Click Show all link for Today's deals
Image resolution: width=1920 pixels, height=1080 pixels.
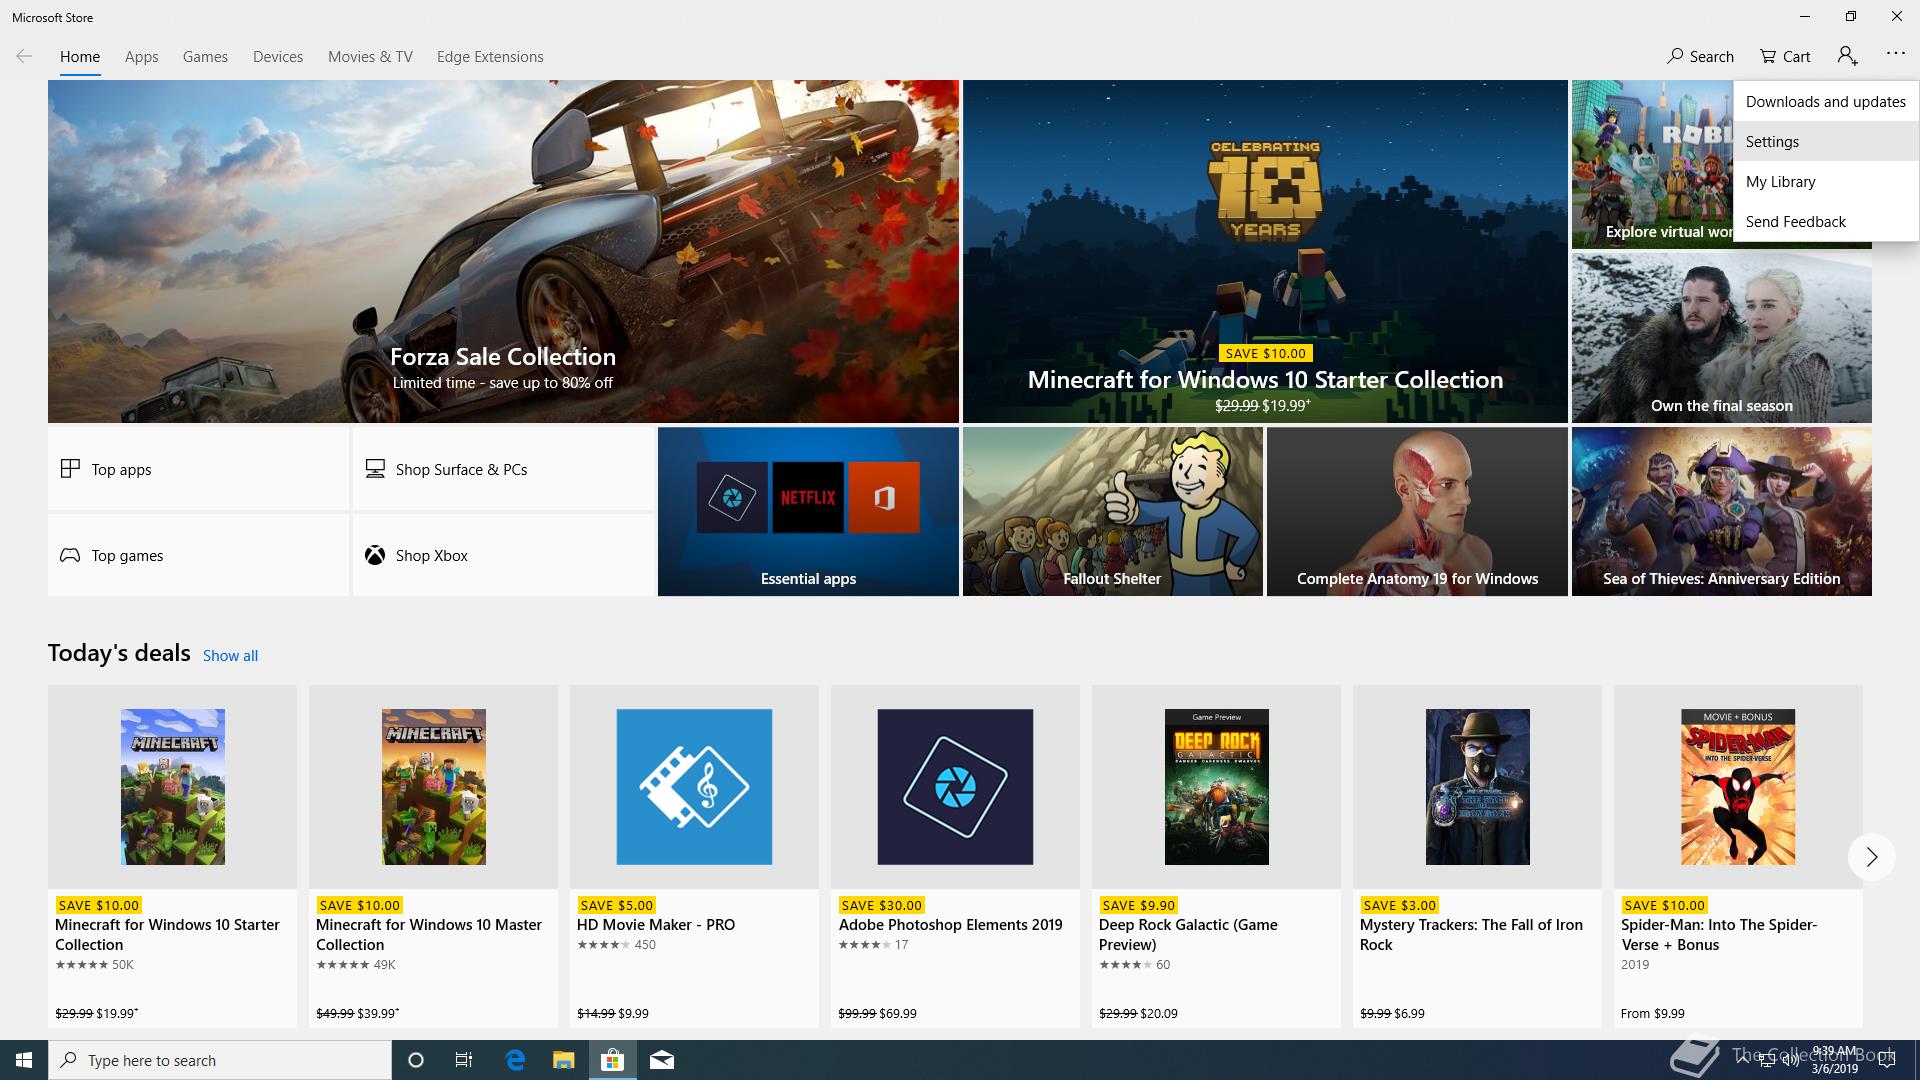click(x=230, y=655)
